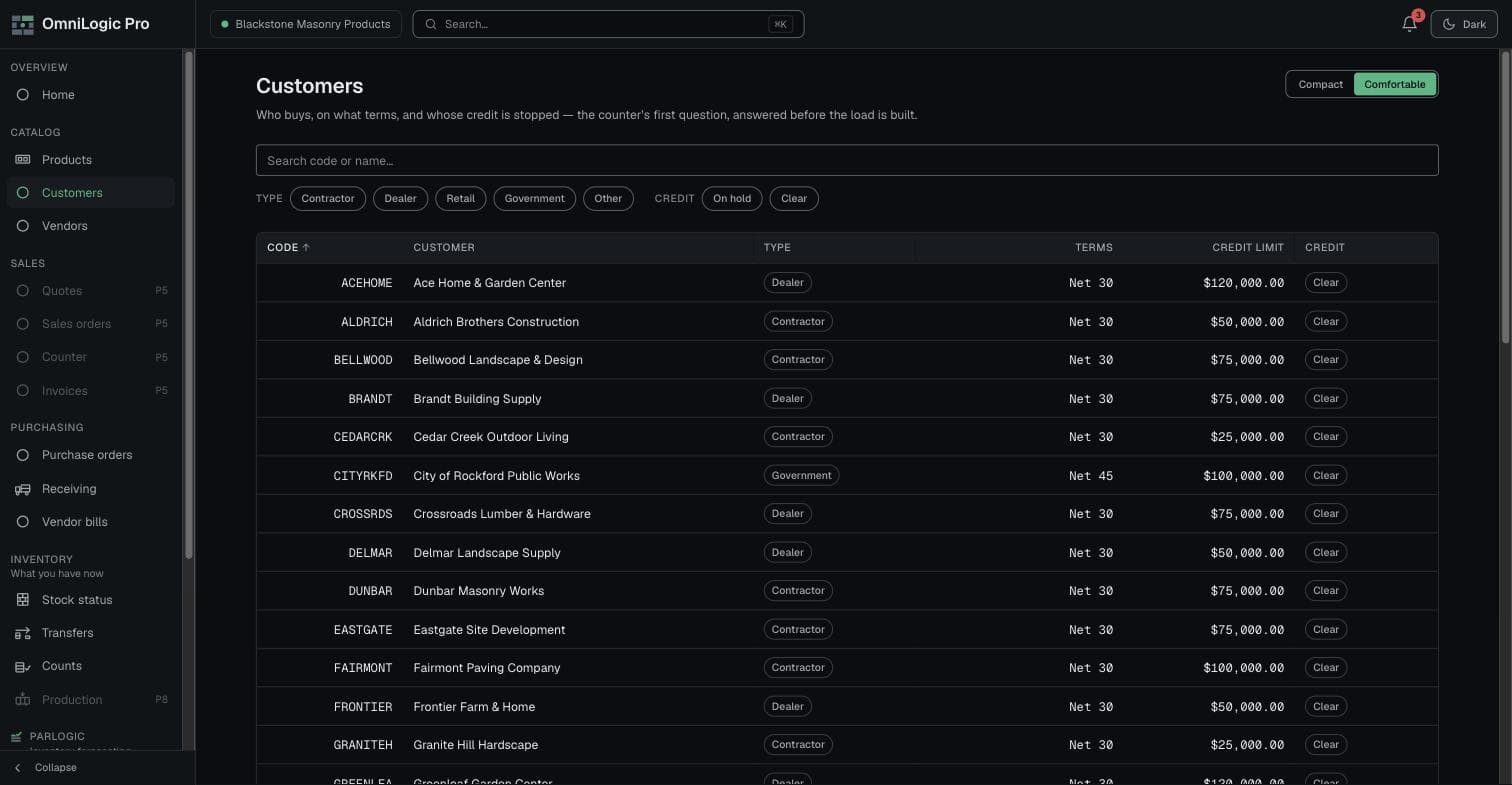This screenshot has width=1512, height=785.
Task: Click the Transfers arrows icon
Action: [x=23, y=633]
